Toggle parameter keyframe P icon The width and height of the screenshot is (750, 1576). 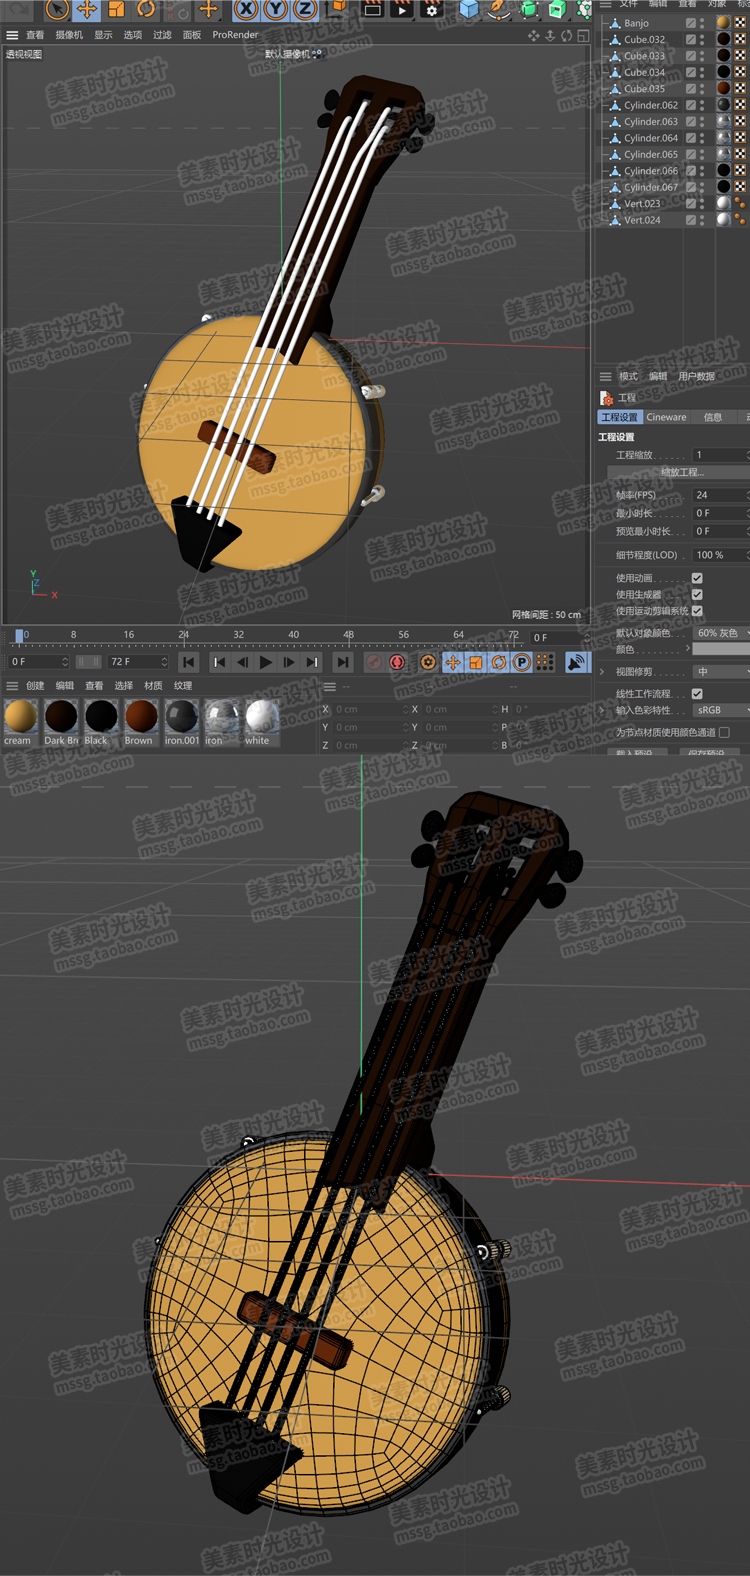[x=521, y=662]
